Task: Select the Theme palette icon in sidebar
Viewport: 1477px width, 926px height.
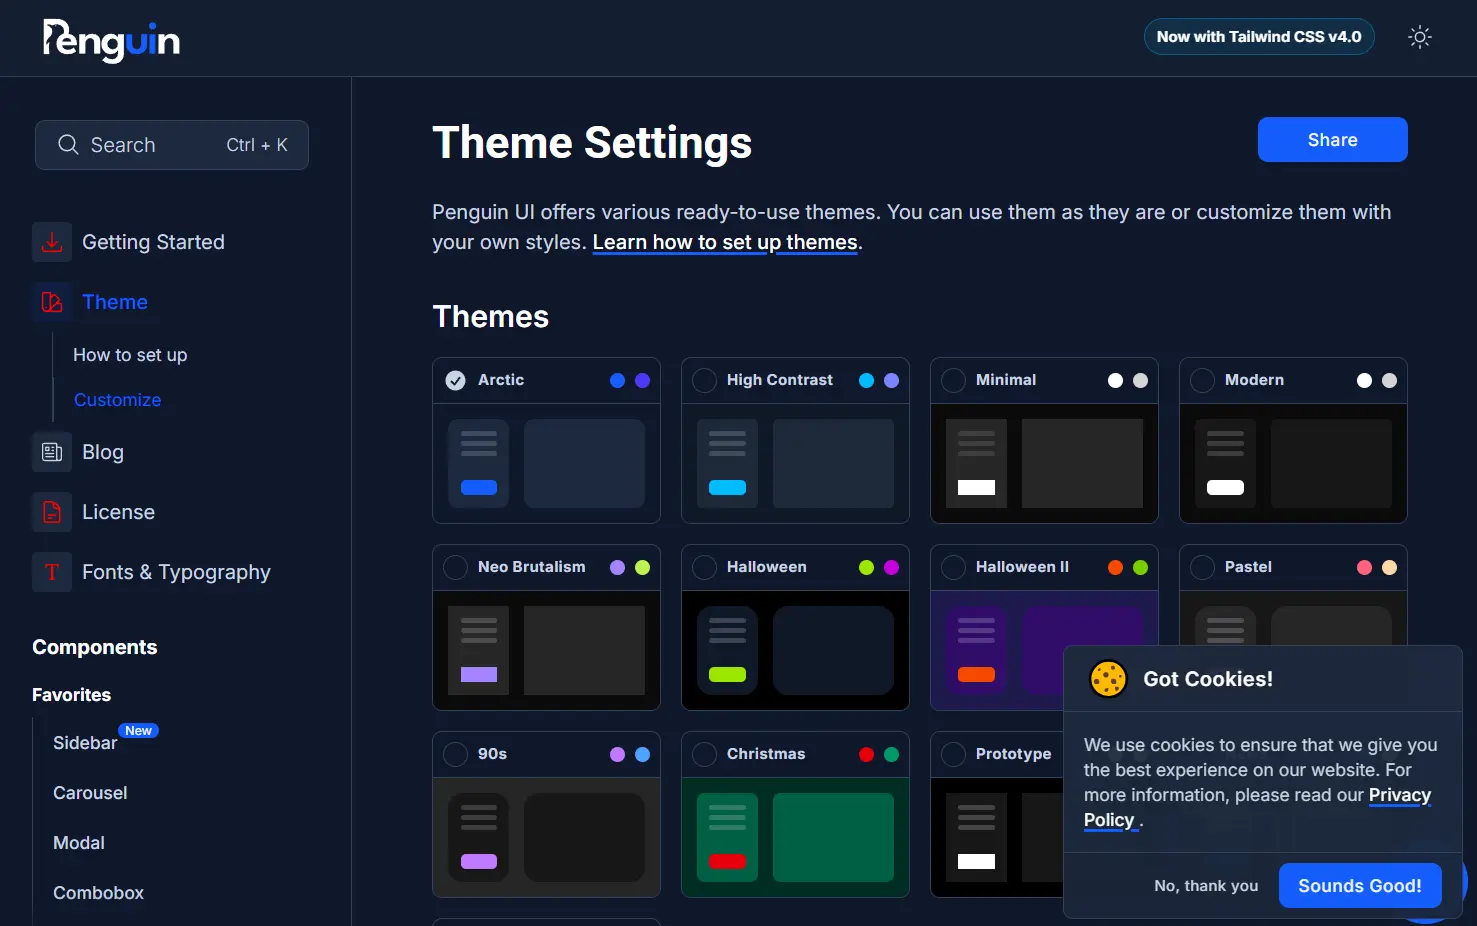Action: (x=52, y=302)
